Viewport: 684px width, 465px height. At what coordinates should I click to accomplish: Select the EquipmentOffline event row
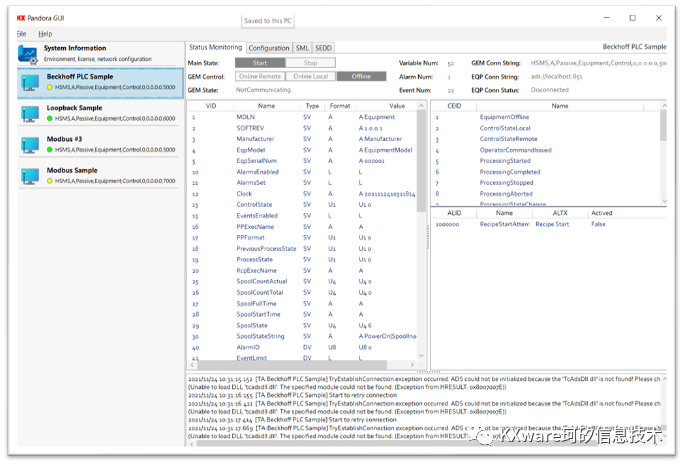[x=546, y=117]
